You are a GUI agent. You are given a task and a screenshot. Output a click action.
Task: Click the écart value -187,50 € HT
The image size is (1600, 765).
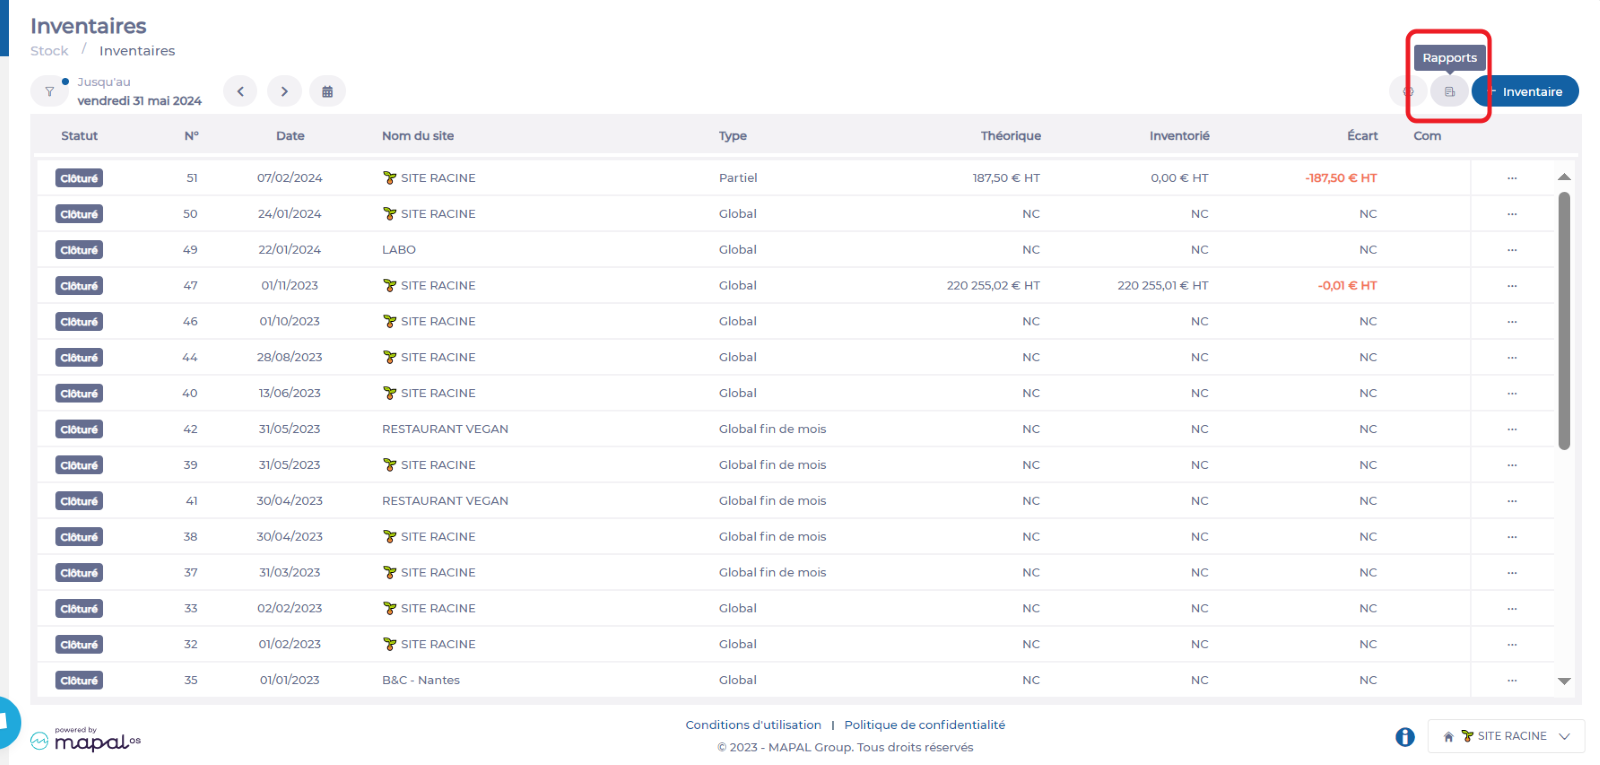point(1341,178)
